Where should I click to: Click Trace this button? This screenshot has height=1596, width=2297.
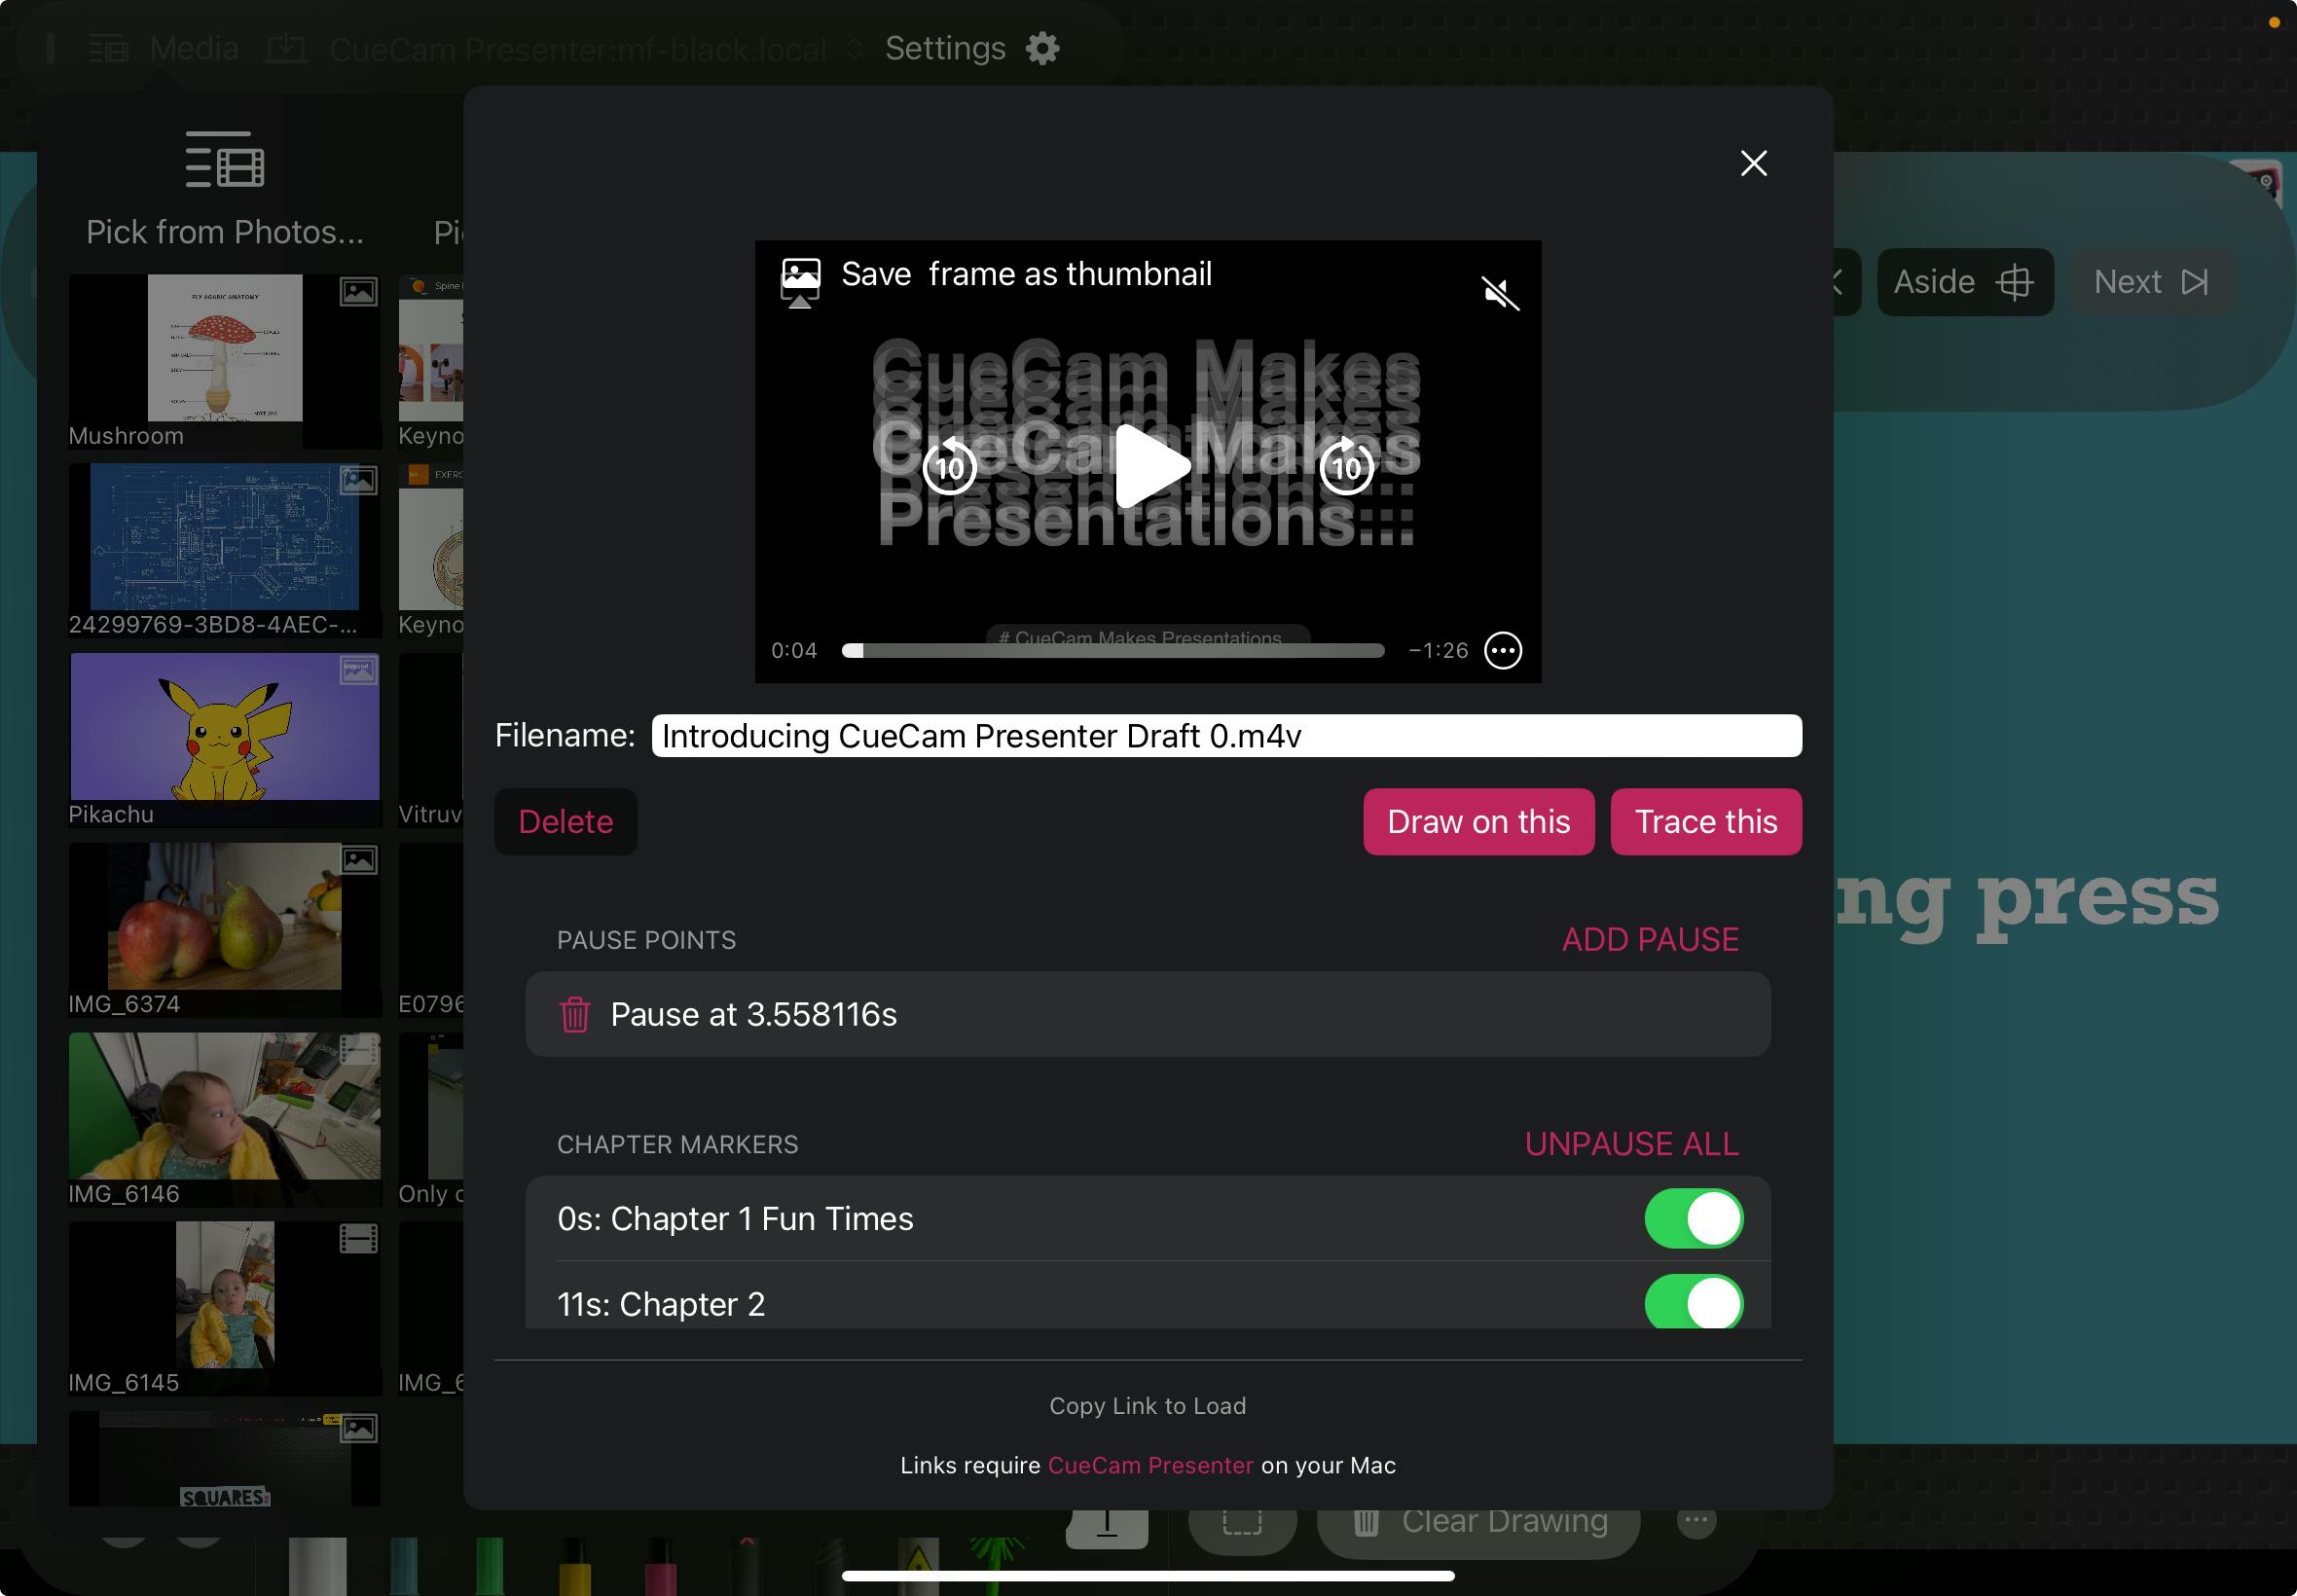pyautogui.click(x=1705, y=821)
